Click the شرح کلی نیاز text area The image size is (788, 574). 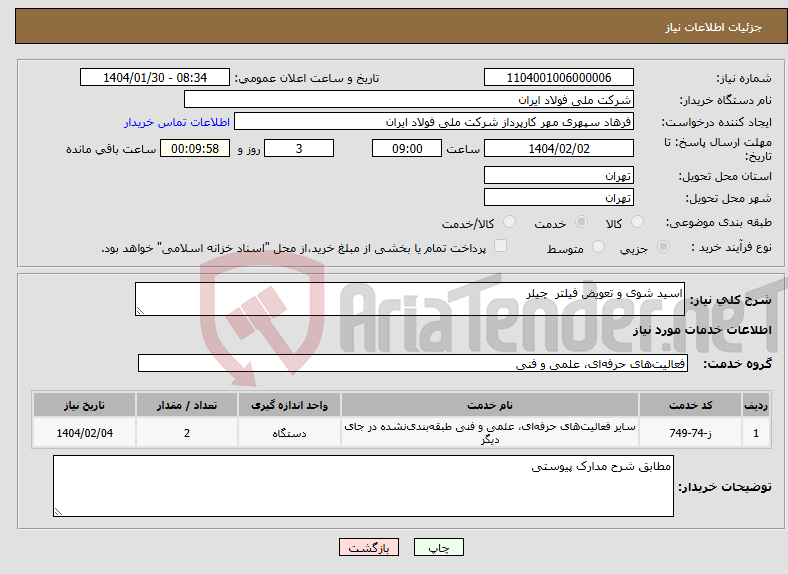tap(410, 299)
